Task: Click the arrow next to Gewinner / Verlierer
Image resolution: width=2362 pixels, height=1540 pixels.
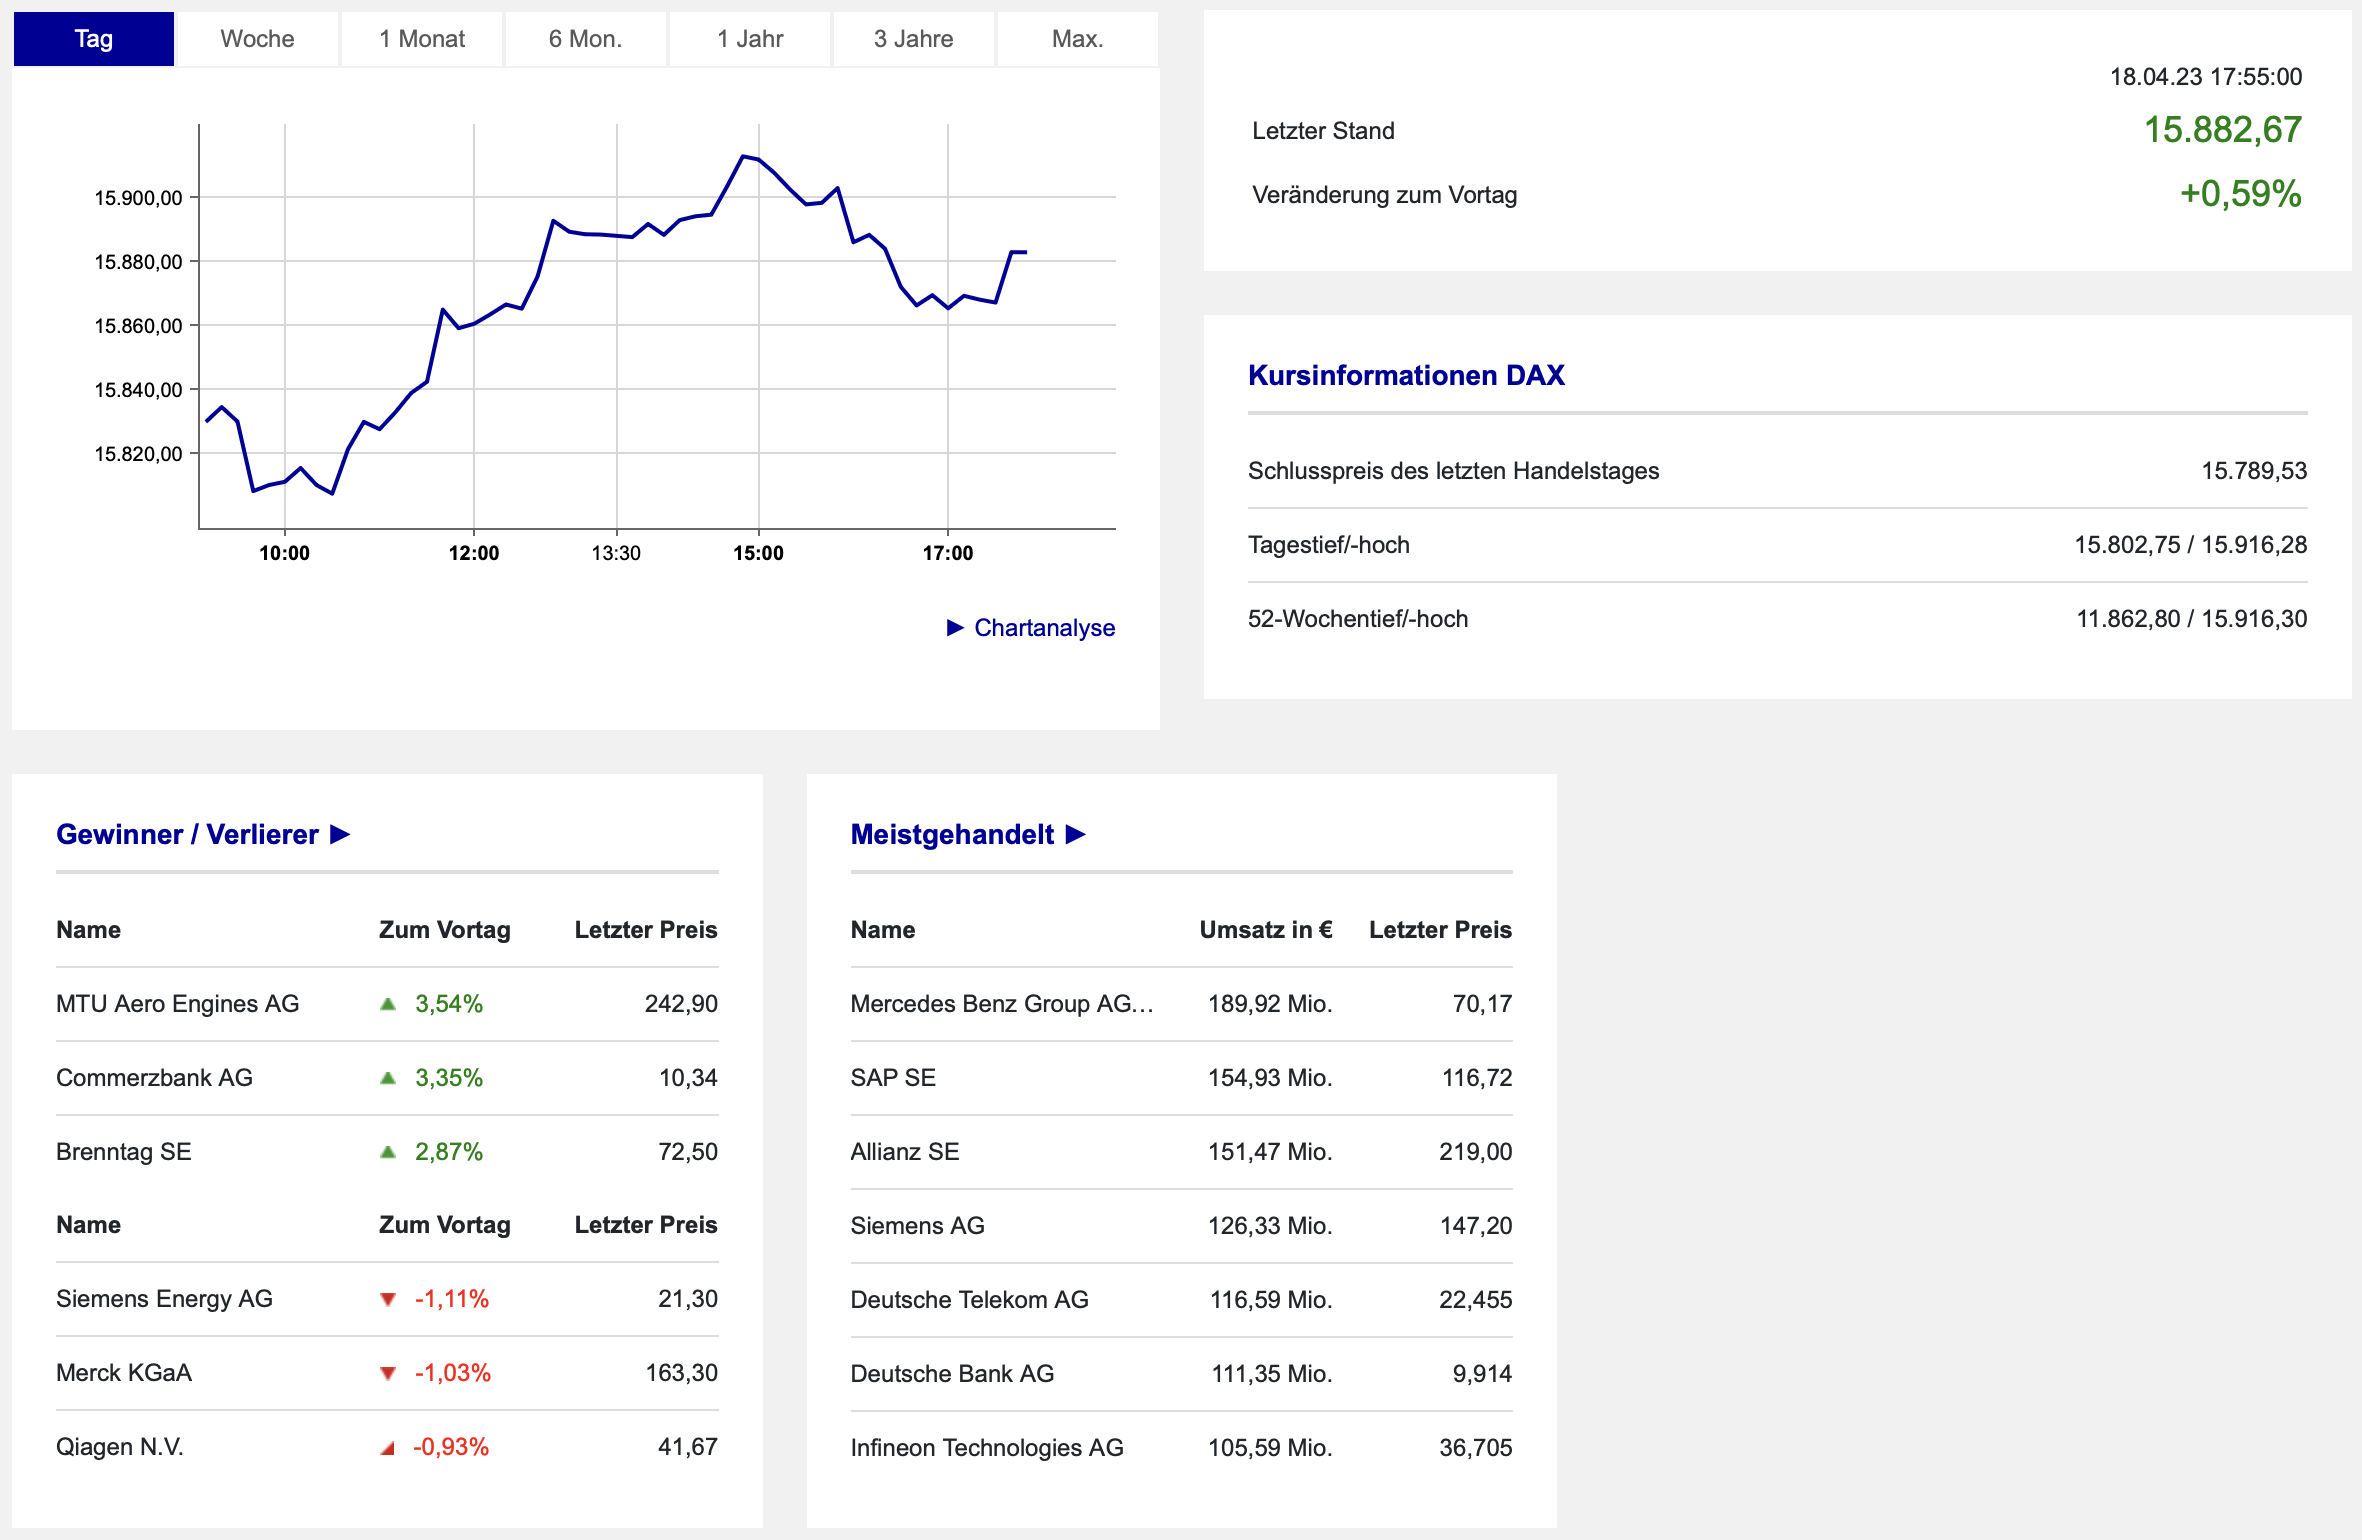Action: click(x=340, y=834)
